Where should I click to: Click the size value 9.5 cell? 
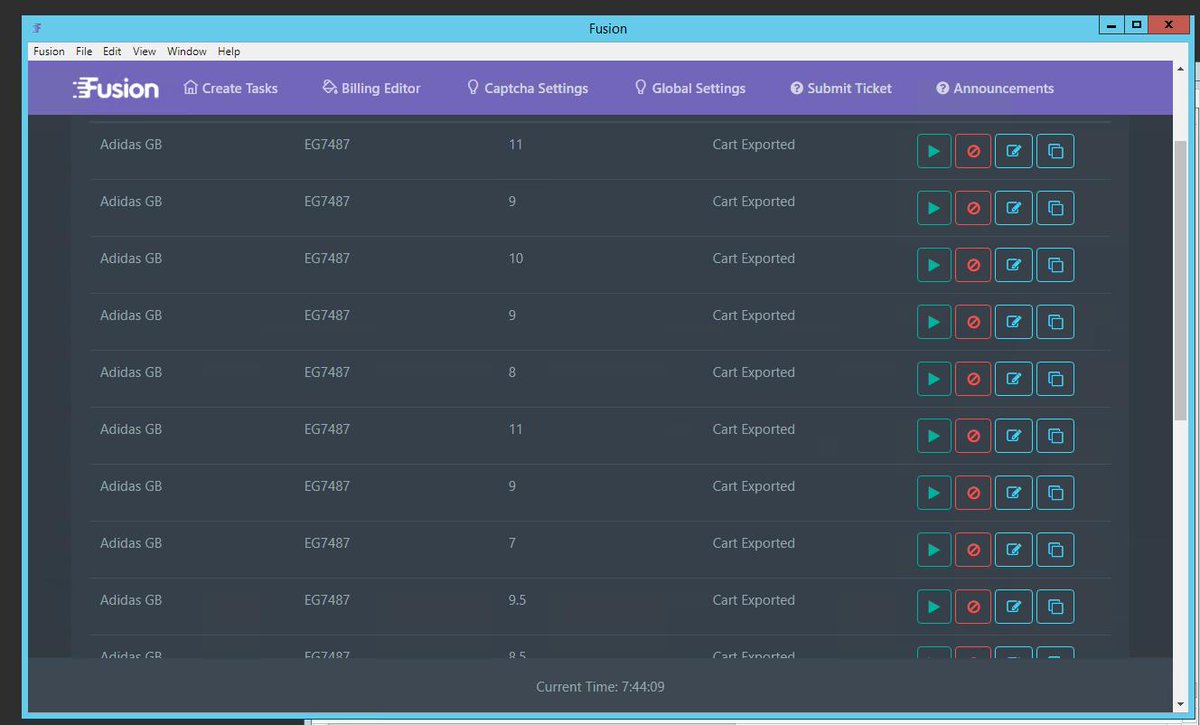coord(517,600)
